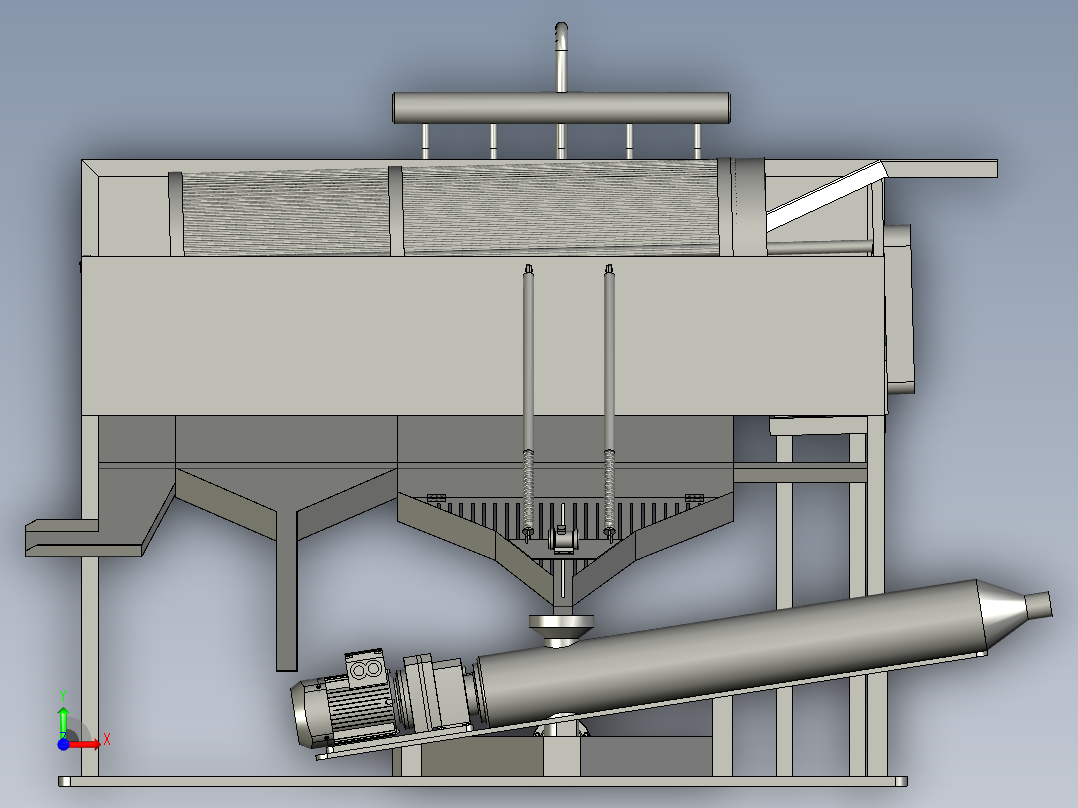Image resolution: width=1078 pixels, height=808 pixels.
Task: Select the base frame bottom plate
Action: point(483,781)
